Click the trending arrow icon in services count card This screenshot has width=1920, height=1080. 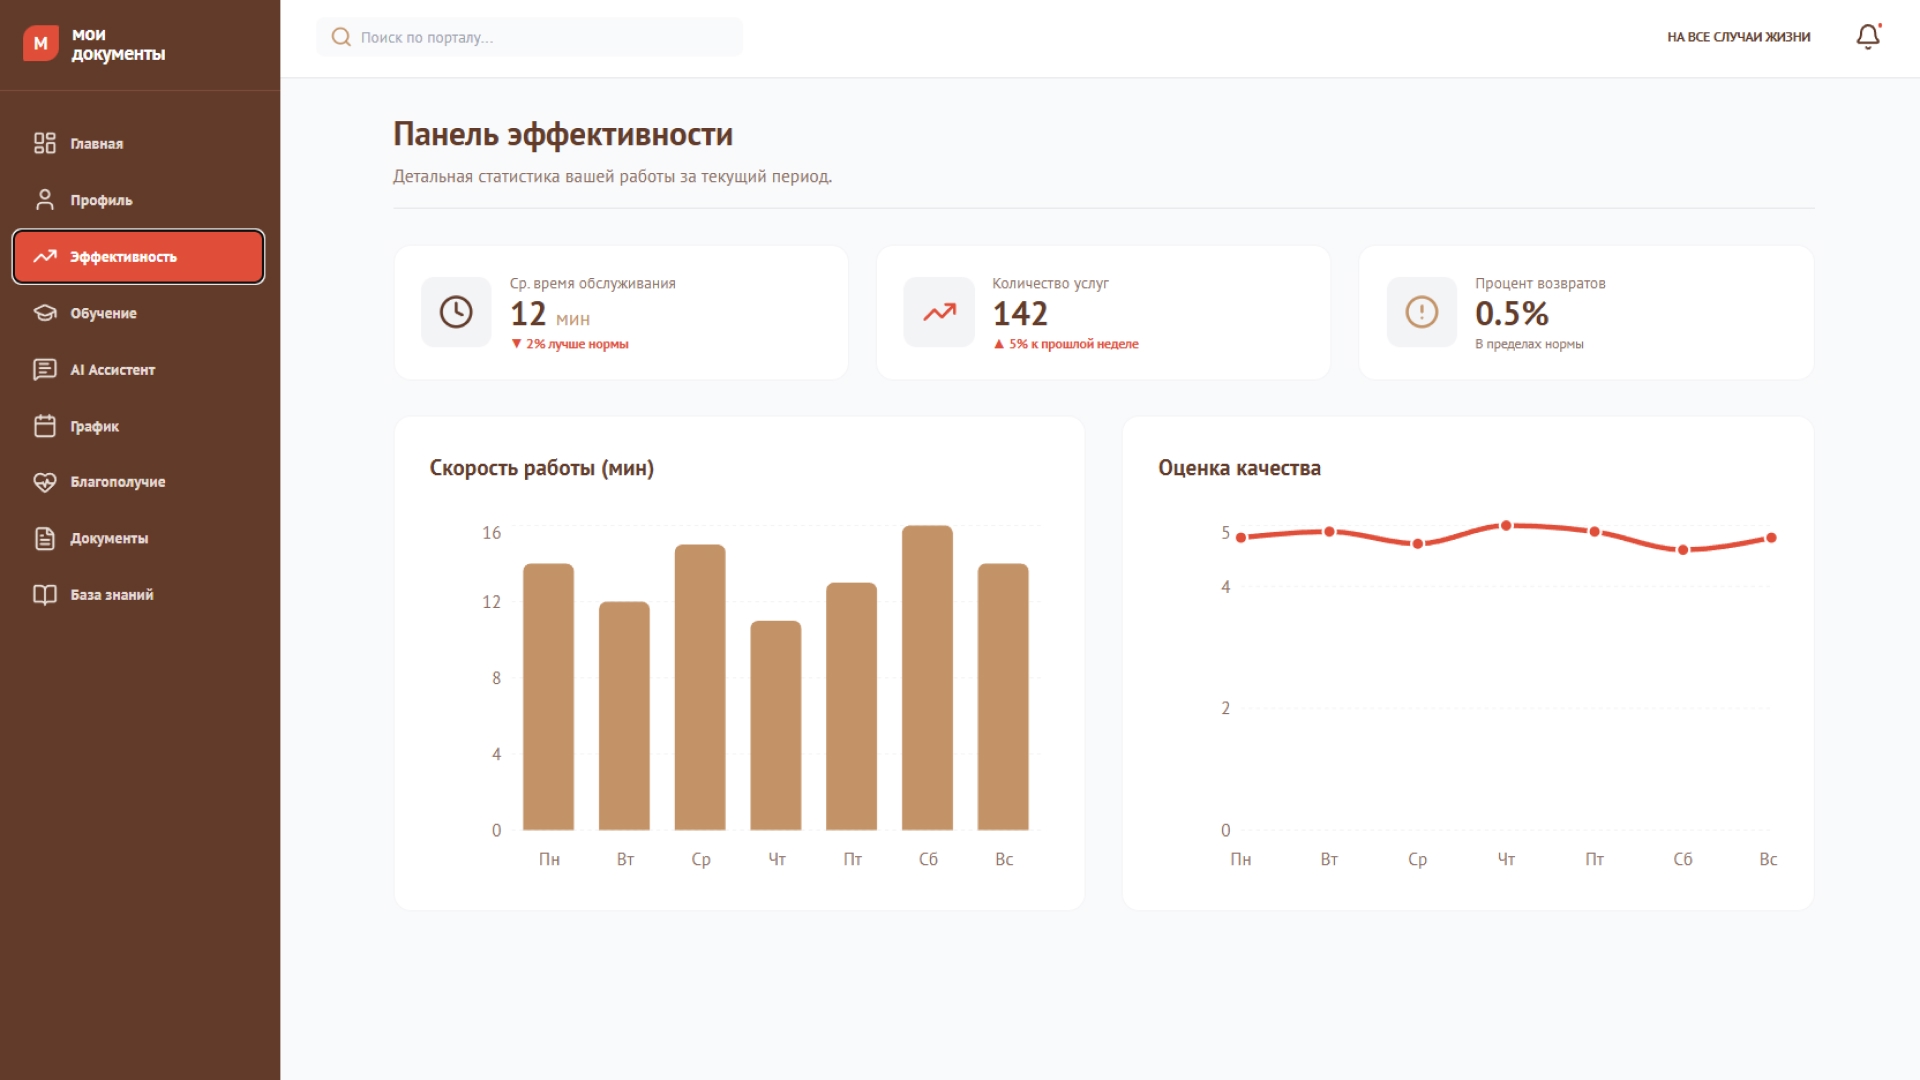[x=938, y=312]
